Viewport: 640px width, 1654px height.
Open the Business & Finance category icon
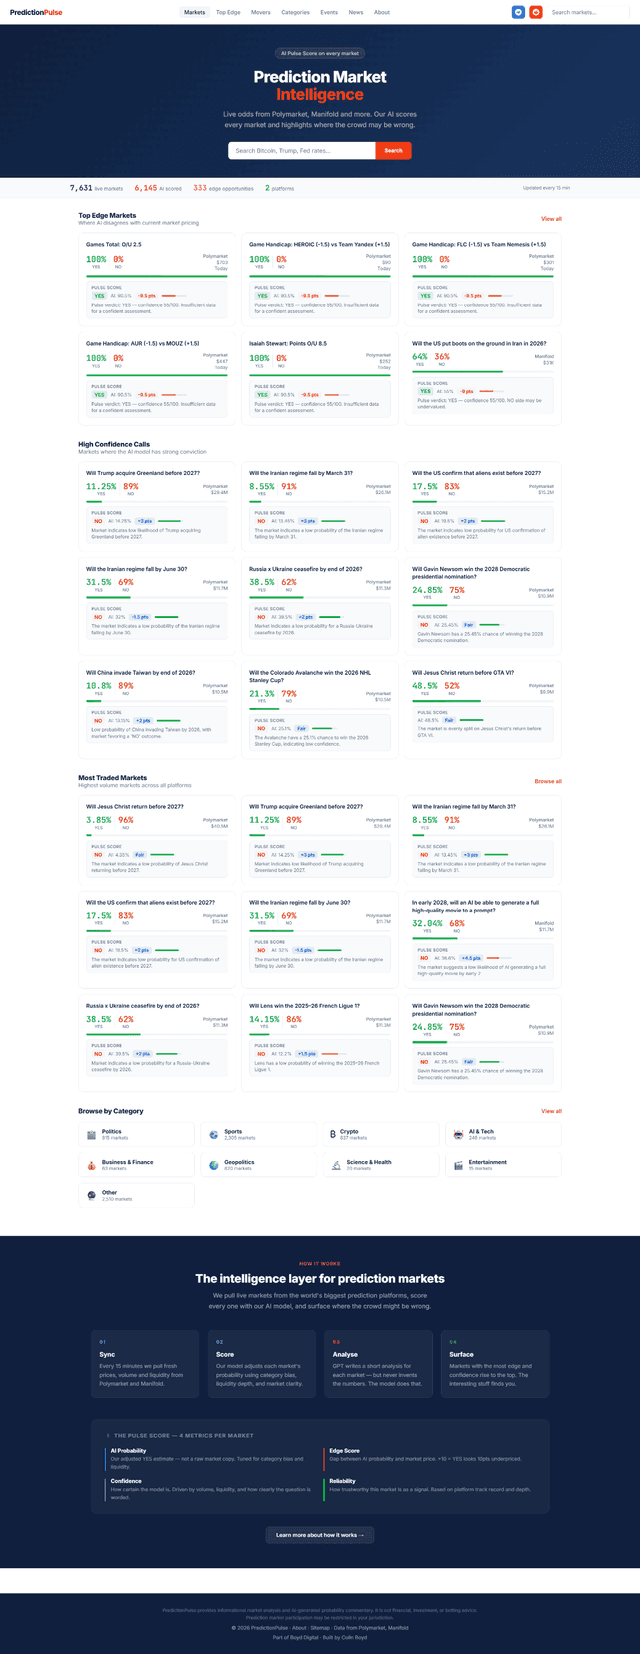[x=90, y=1165]
